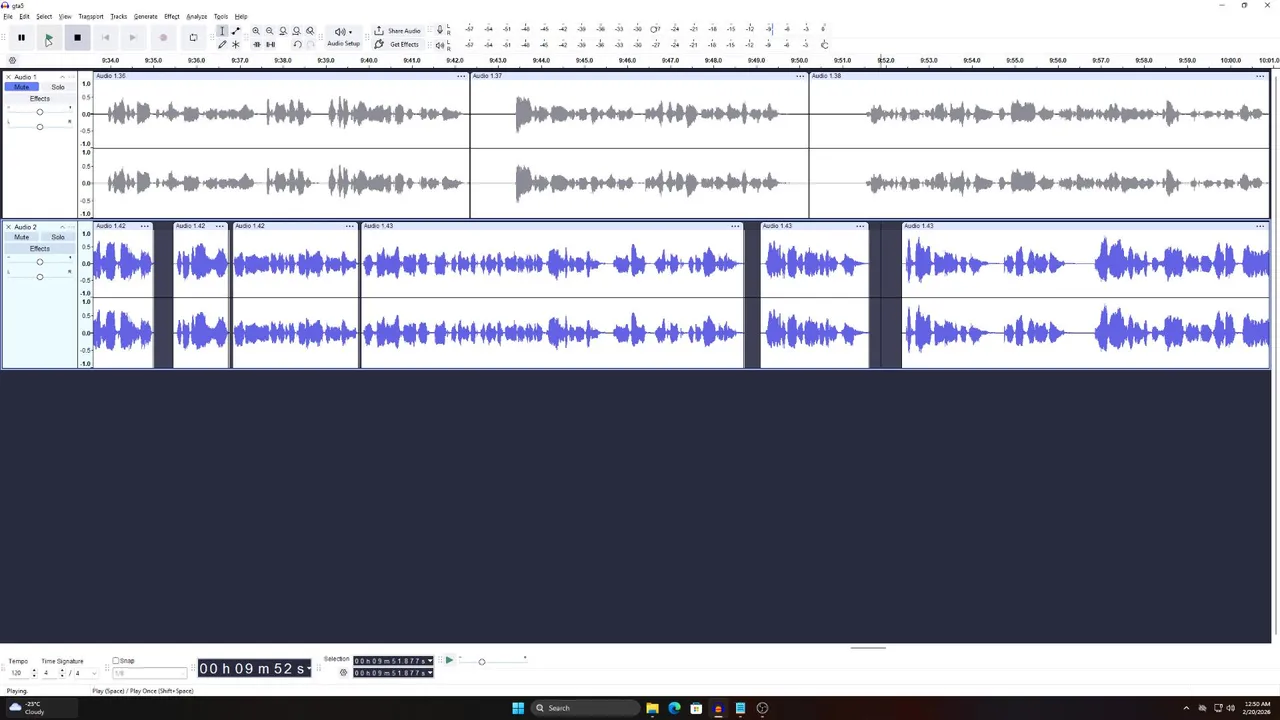Select the Envelope tool

pos(236,31)
